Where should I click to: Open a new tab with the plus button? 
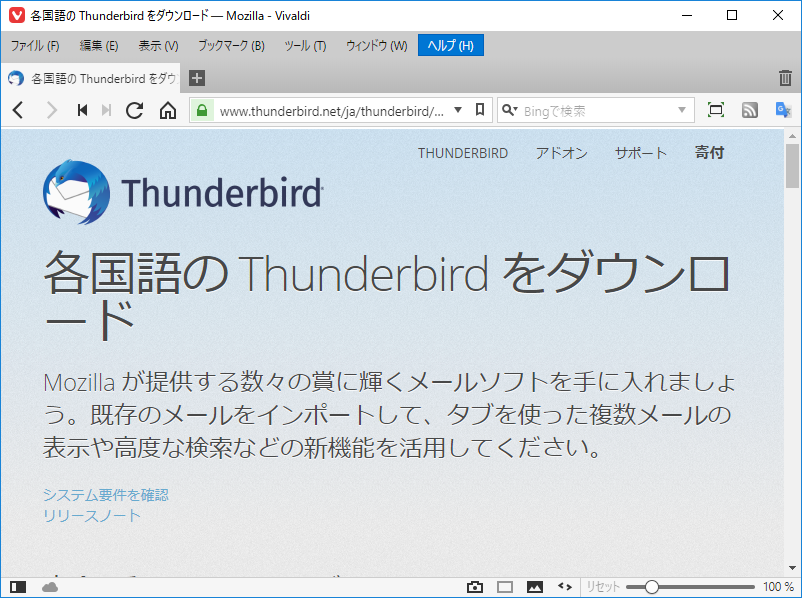coord(197,78)
